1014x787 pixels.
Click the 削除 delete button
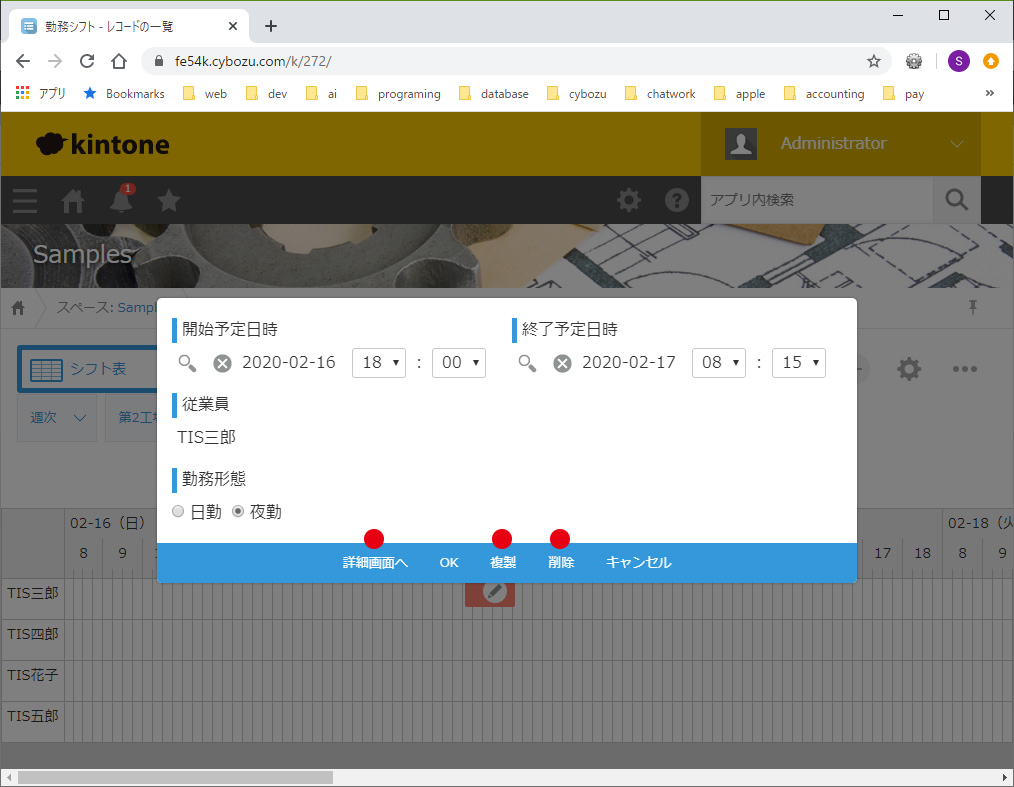click(561, 563)
